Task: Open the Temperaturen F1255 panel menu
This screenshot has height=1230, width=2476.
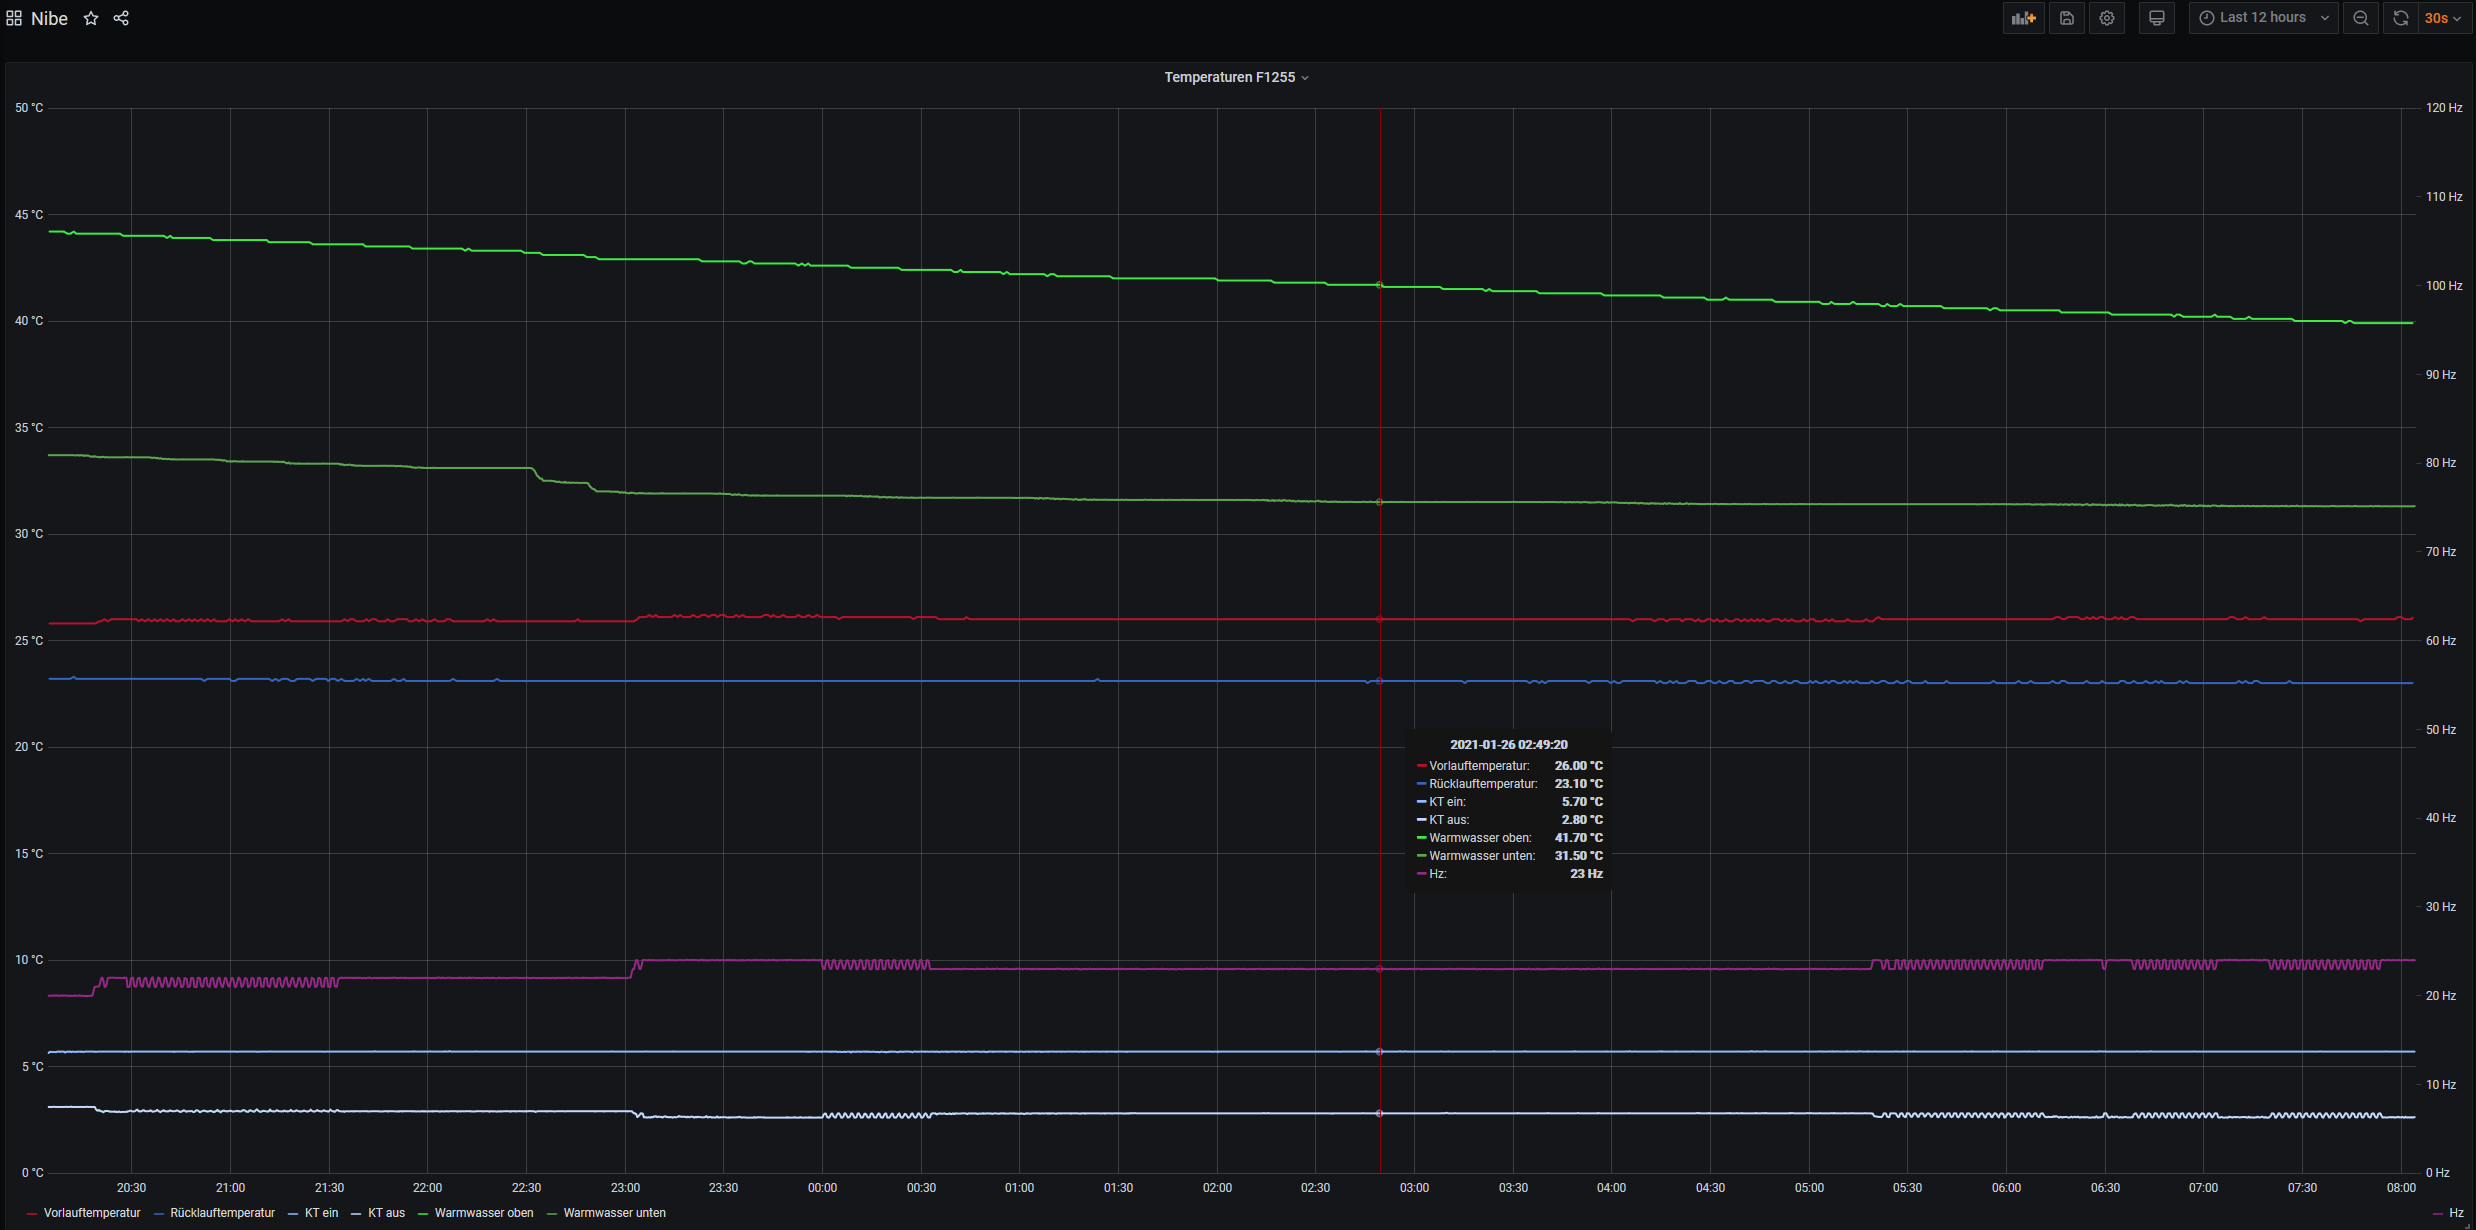Action: 1237,77
